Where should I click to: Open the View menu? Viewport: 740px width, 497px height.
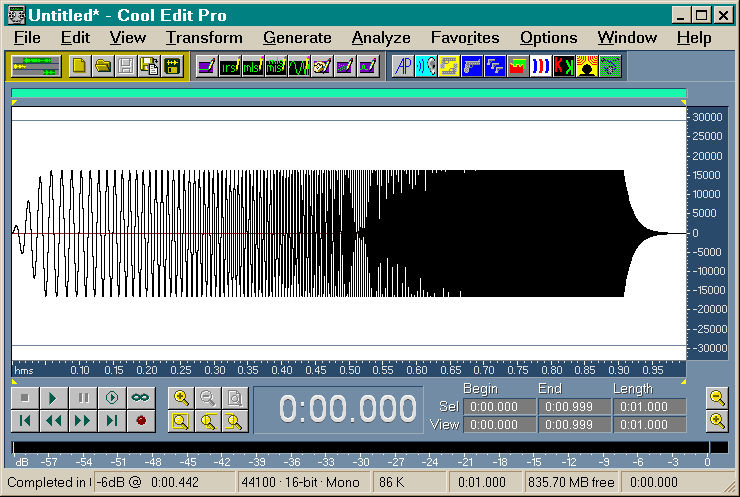[128, 38]
